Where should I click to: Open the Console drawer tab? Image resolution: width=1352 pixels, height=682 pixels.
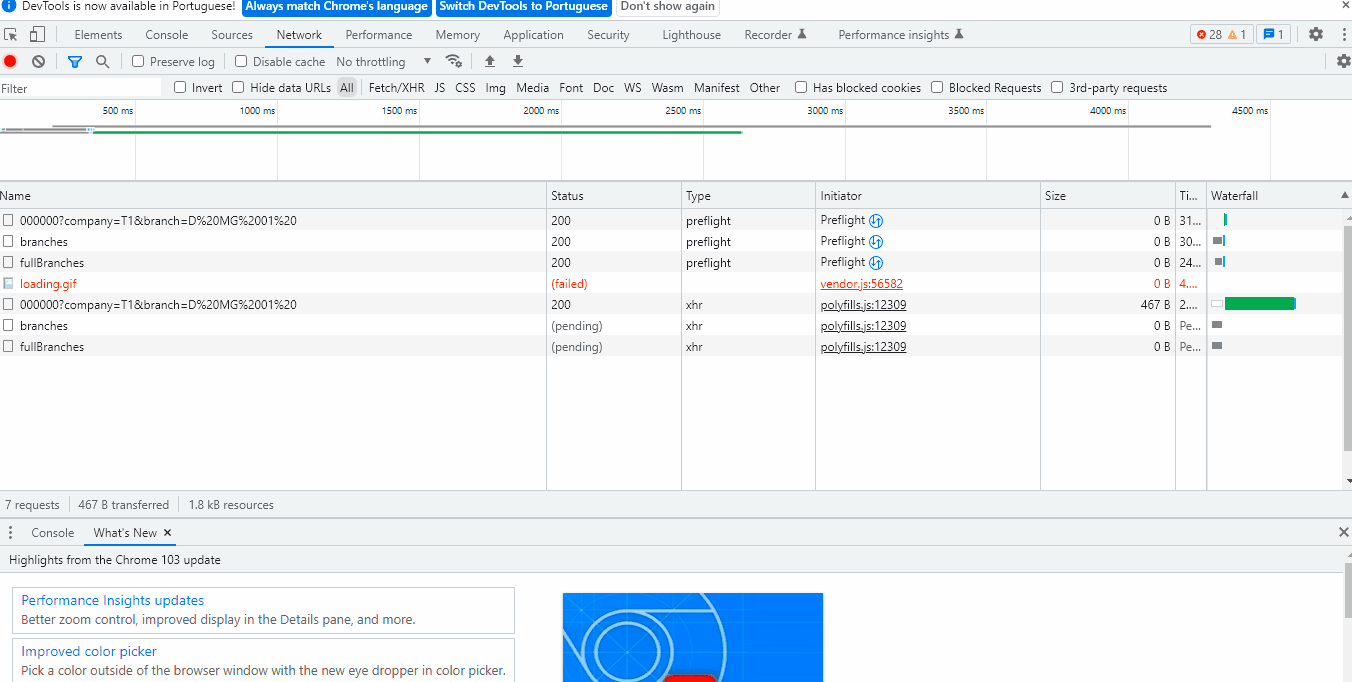point(53,533)
